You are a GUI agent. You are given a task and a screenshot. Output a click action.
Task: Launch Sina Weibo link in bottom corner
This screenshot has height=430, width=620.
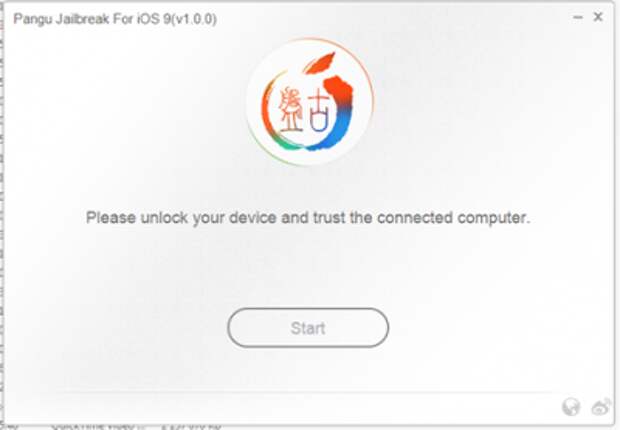601,407
